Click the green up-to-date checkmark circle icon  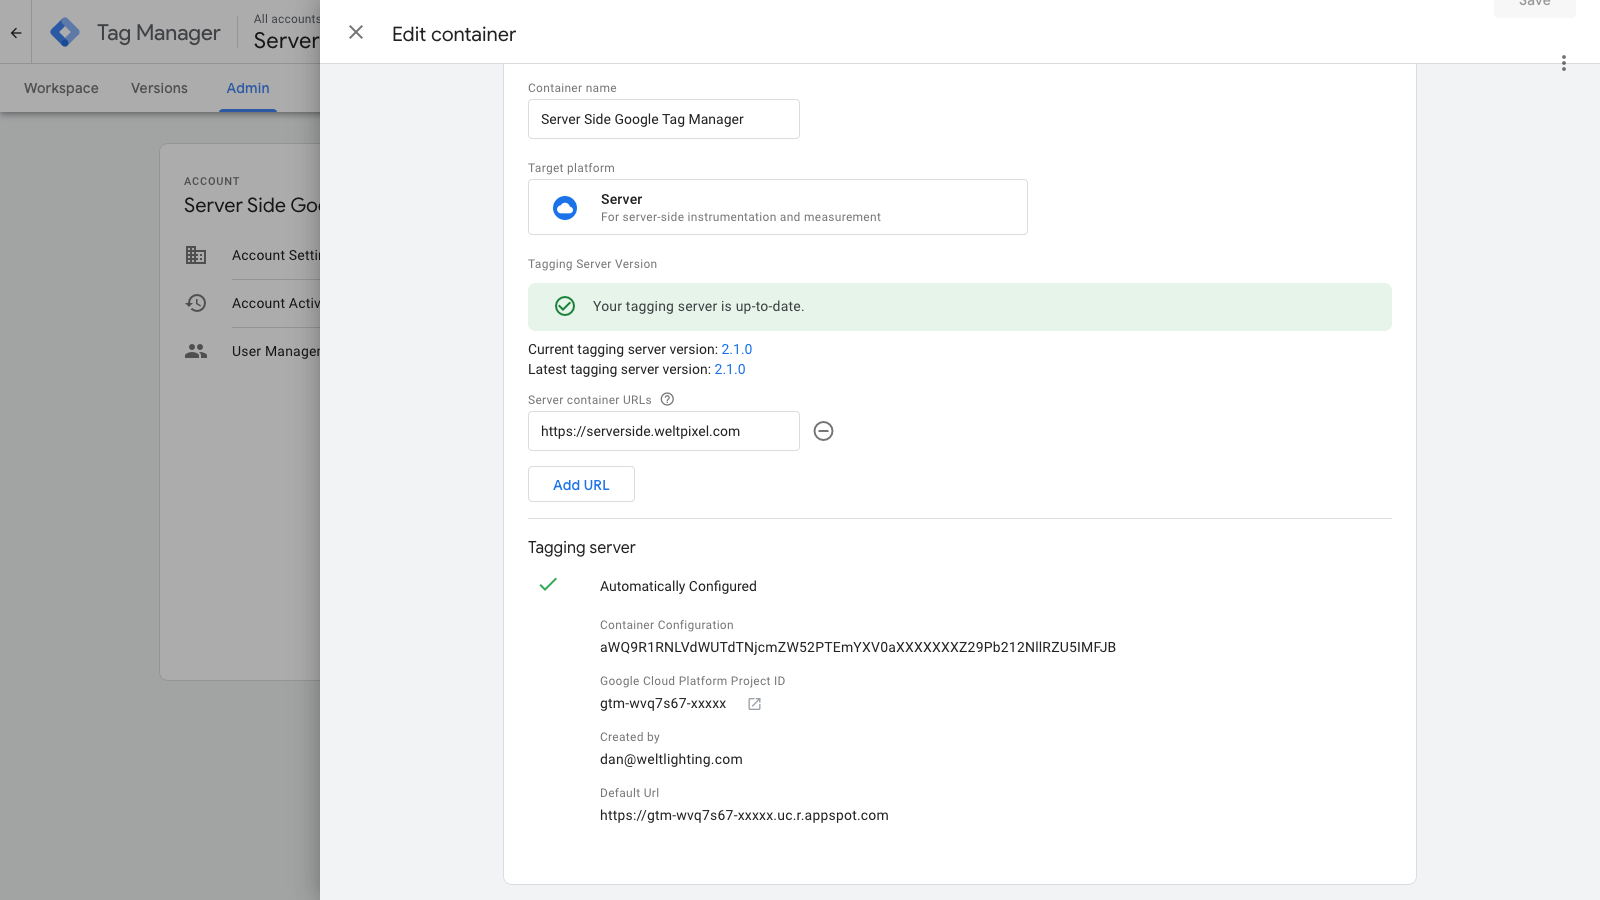[565, 306]
